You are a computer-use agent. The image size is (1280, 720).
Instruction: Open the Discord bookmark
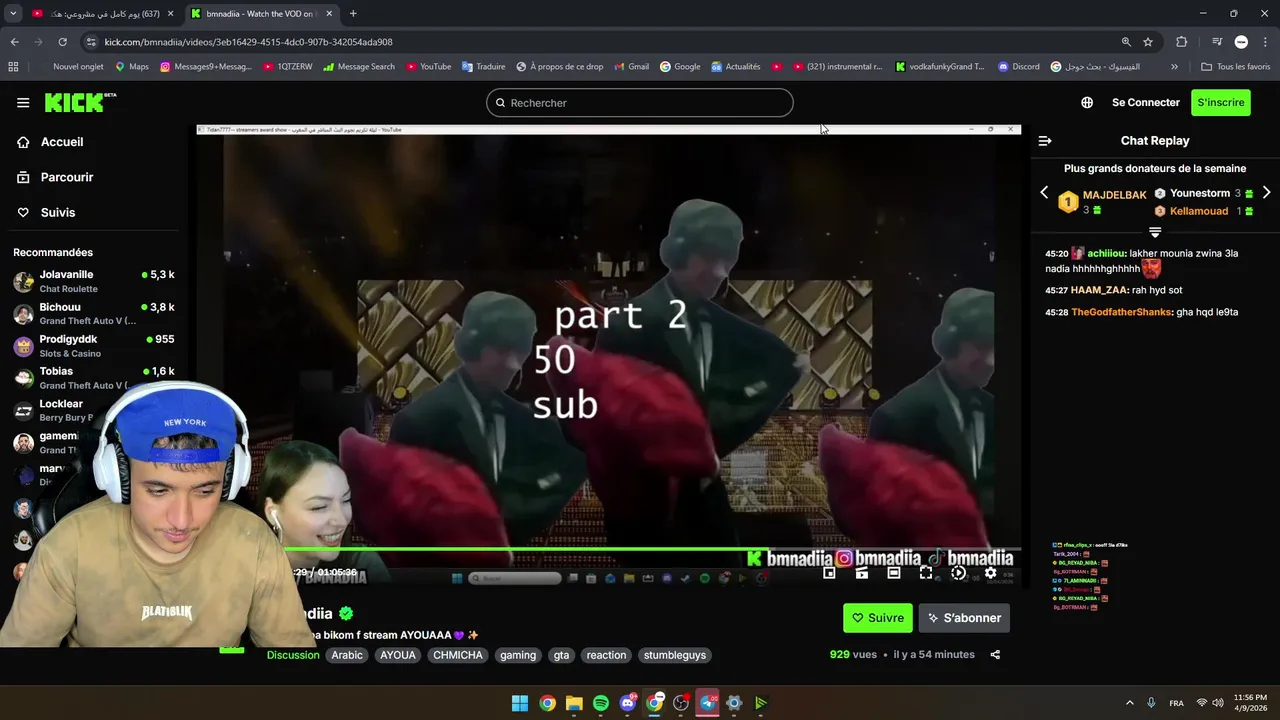click(1018, 67)
